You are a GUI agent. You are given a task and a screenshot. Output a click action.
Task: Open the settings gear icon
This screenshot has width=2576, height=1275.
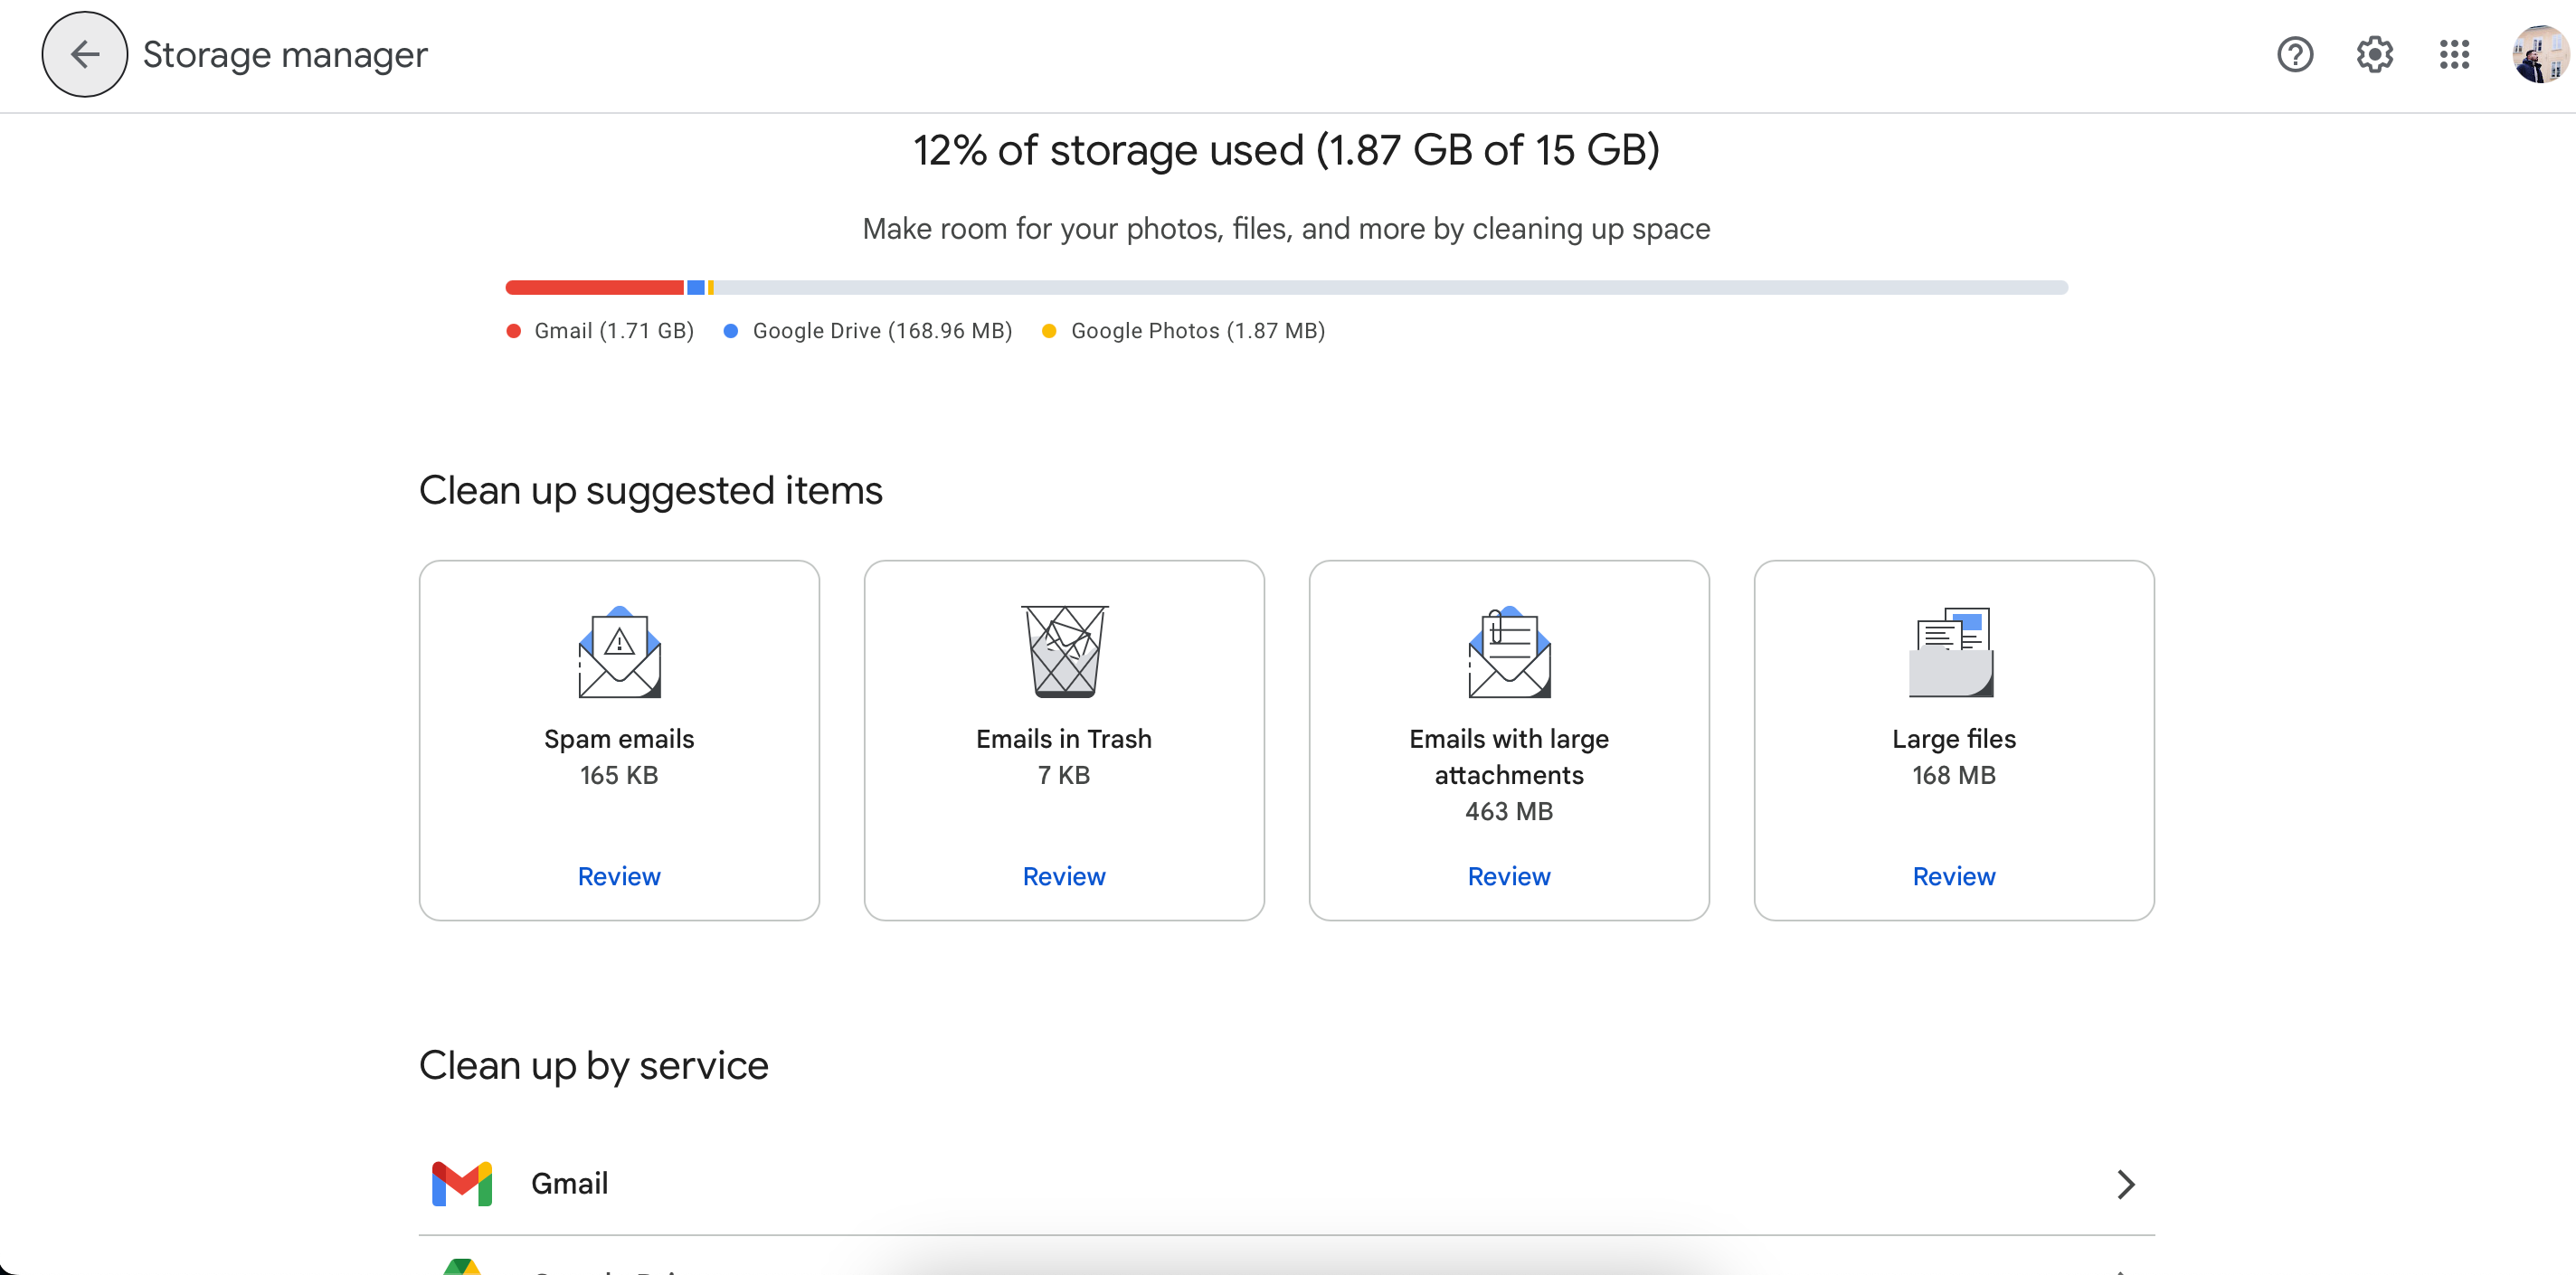coord(2374,54)
